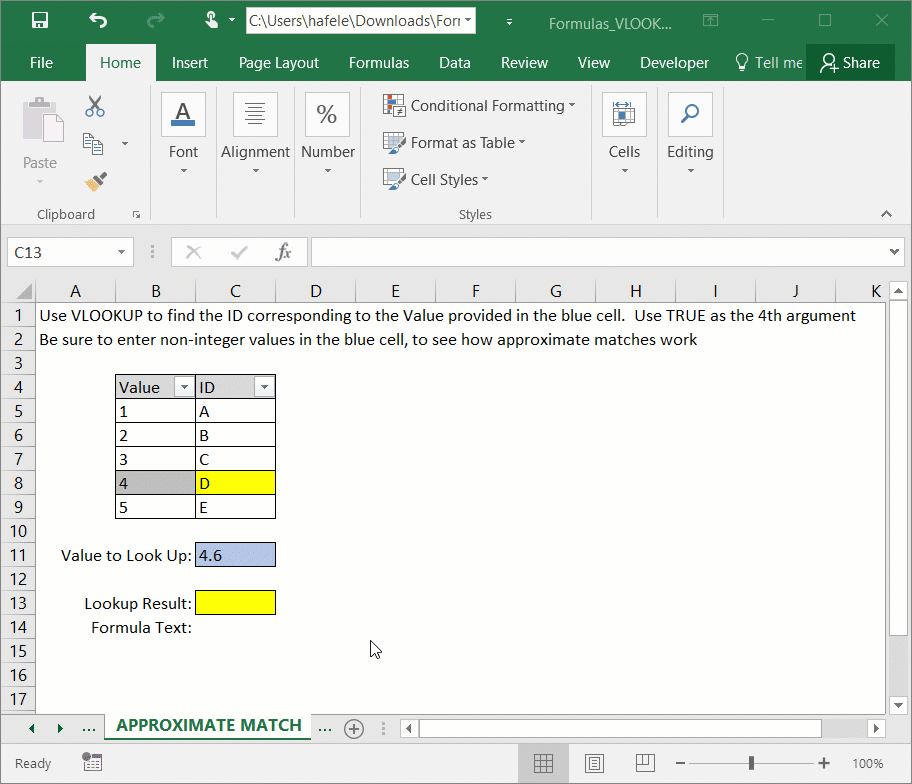Open Cell Styles gallery
This screenshot has height=784, width=912.
(x=436, y=180)
